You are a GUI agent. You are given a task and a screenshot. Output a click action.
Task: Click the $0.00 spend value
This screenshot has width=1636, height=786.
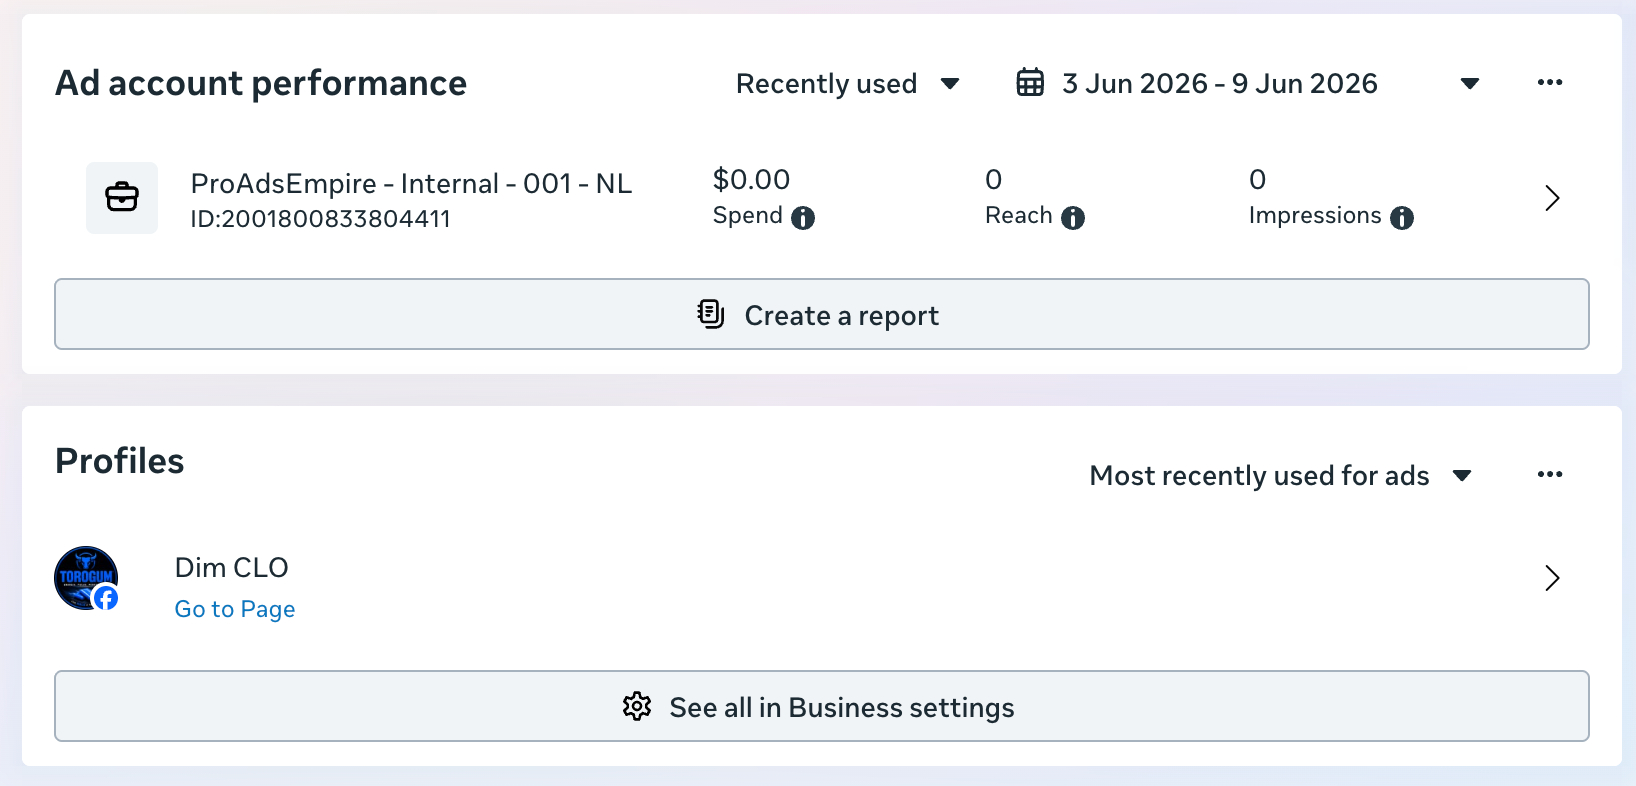pyautogui.click(x=751, y=180)
